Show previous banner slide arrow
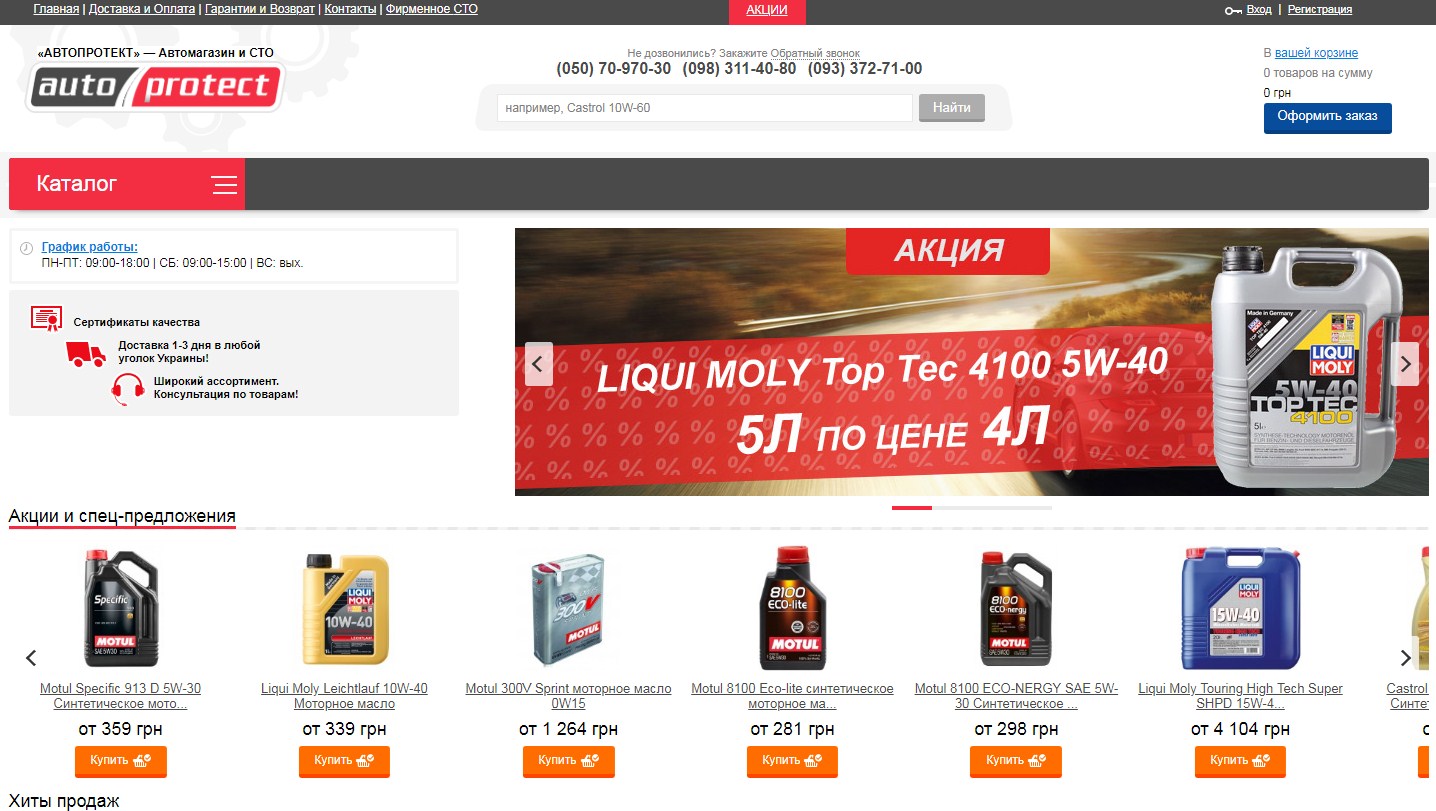This screenshot has width=1436, height=811. coord(539,364)
